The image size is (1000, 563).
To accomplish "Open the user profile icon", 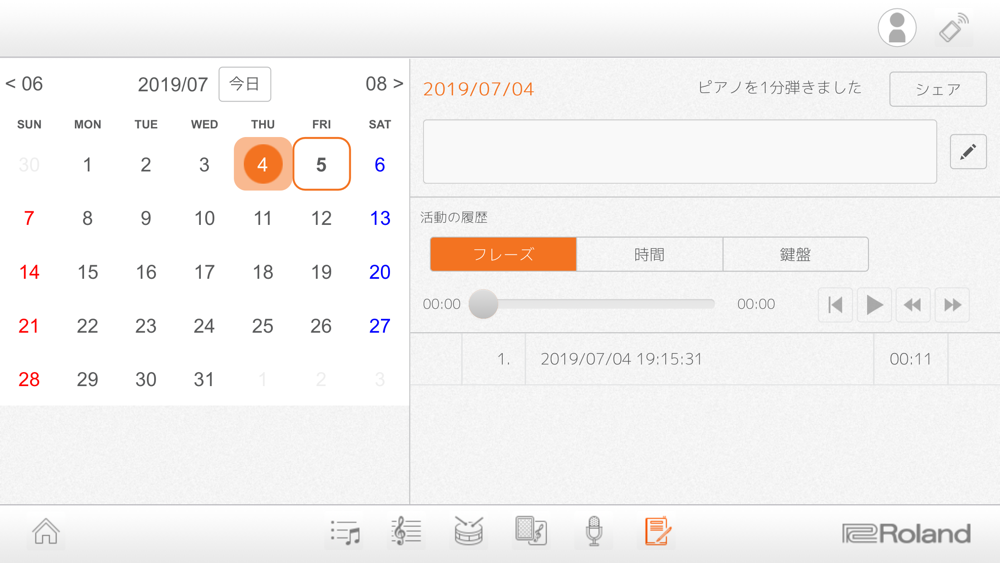I will 897,28.
